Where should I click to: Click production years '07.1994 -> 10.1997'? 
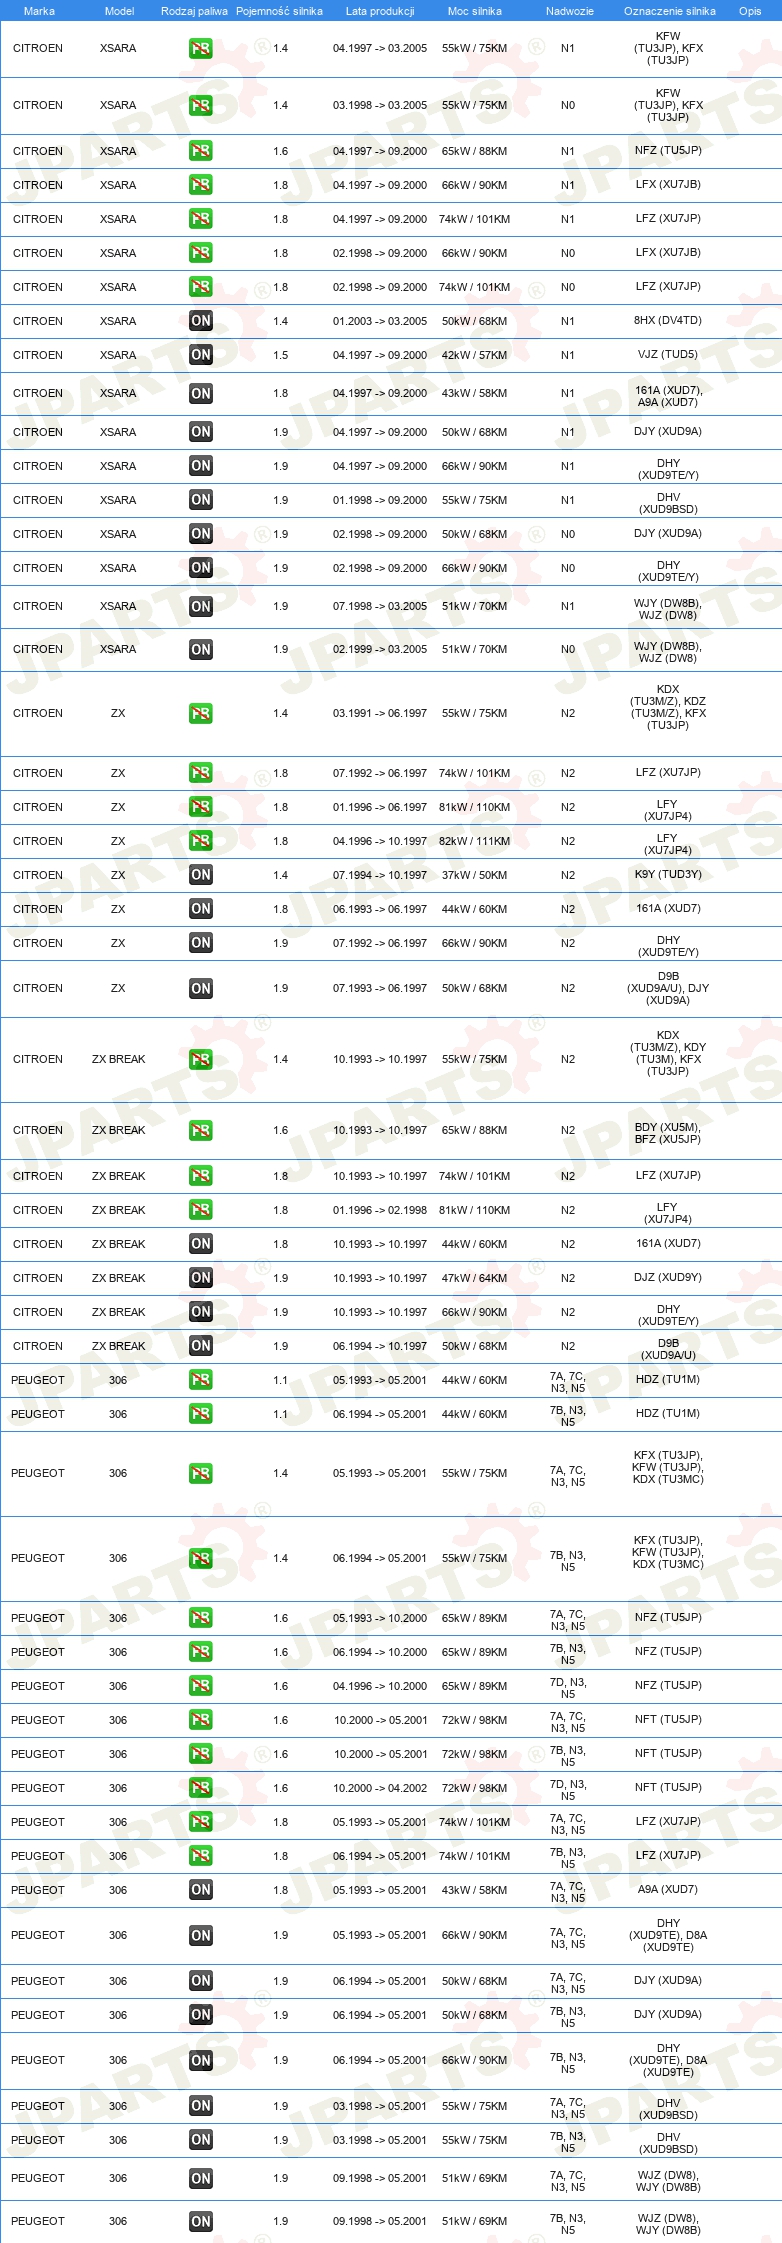point(380,875)
